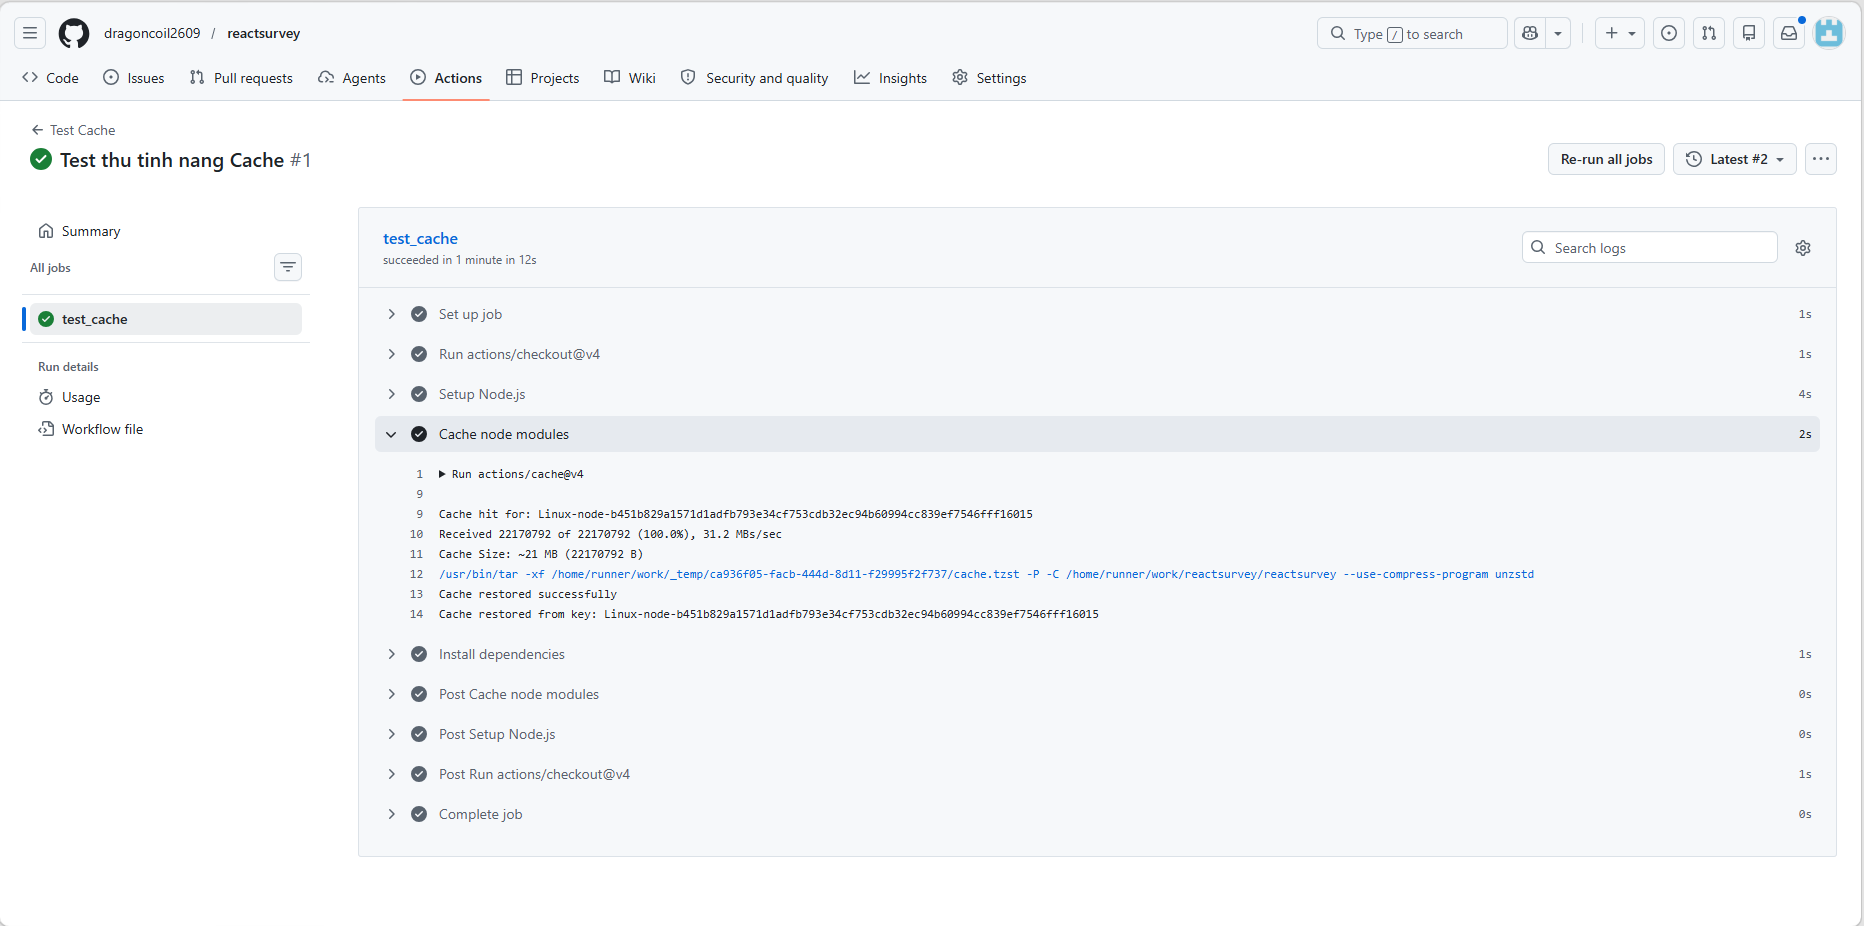The width and height of the screenshot is (1864, 926).
Task: Expand the Setup Node.js step
Action: [1097, 394]
